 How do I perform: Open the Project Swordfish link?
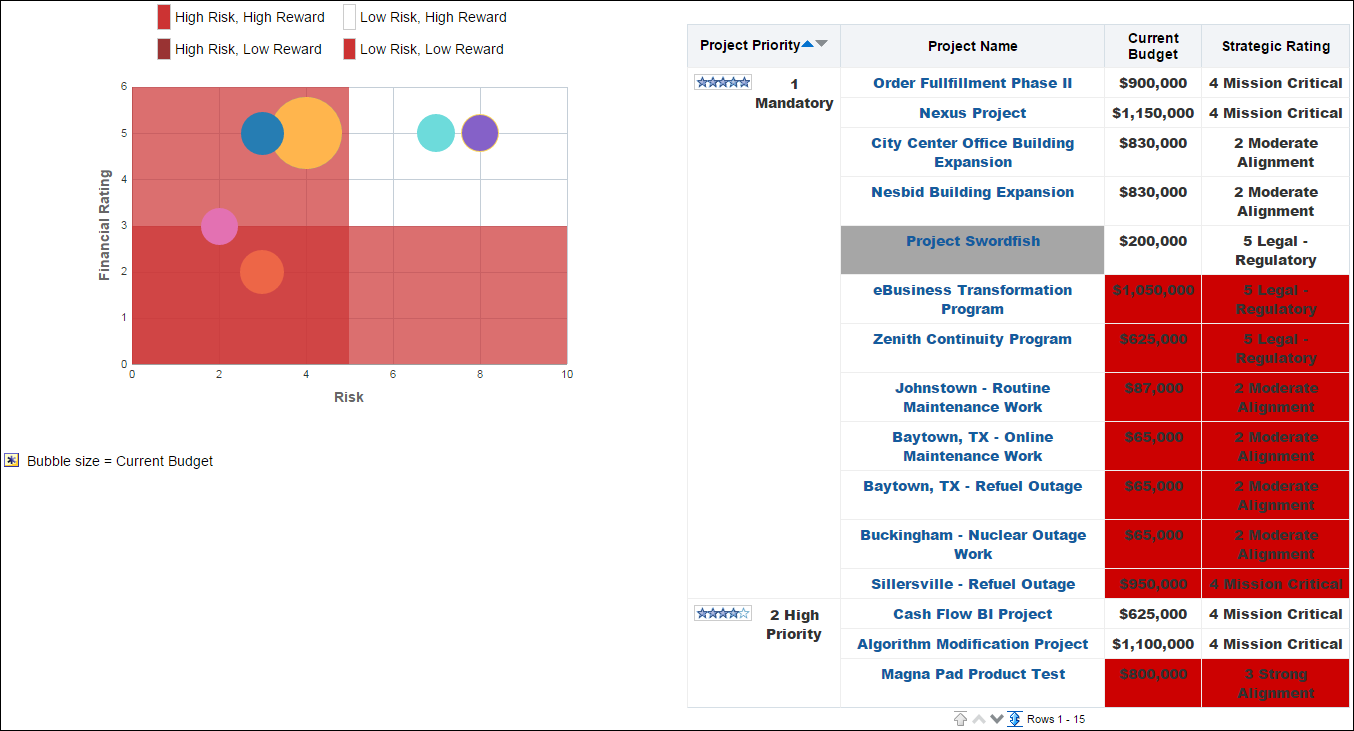[972, 240]
